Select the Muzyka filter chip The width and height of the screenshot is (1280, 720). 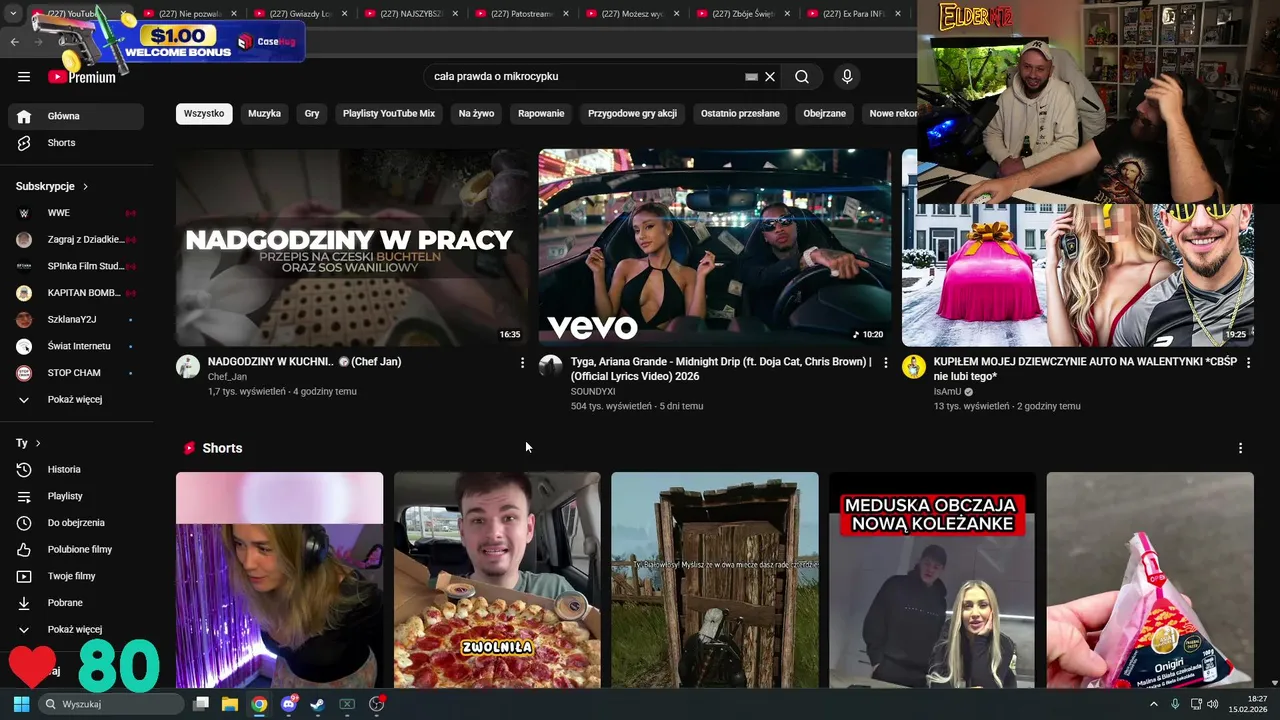[264, 113]
